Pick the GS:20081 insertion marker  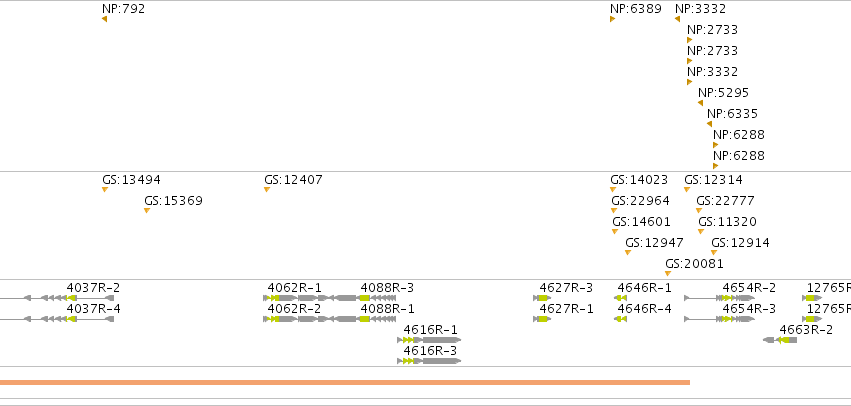668,274
